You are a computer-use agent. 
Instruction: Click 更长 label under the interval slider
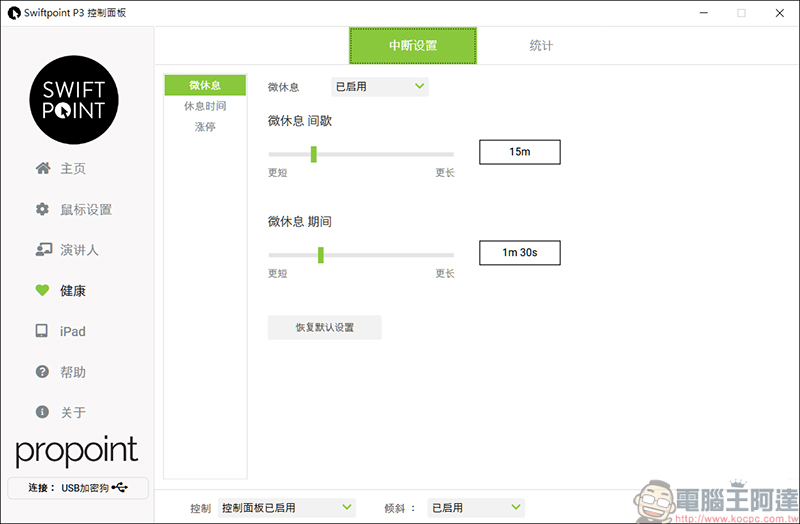coord(445,172)
